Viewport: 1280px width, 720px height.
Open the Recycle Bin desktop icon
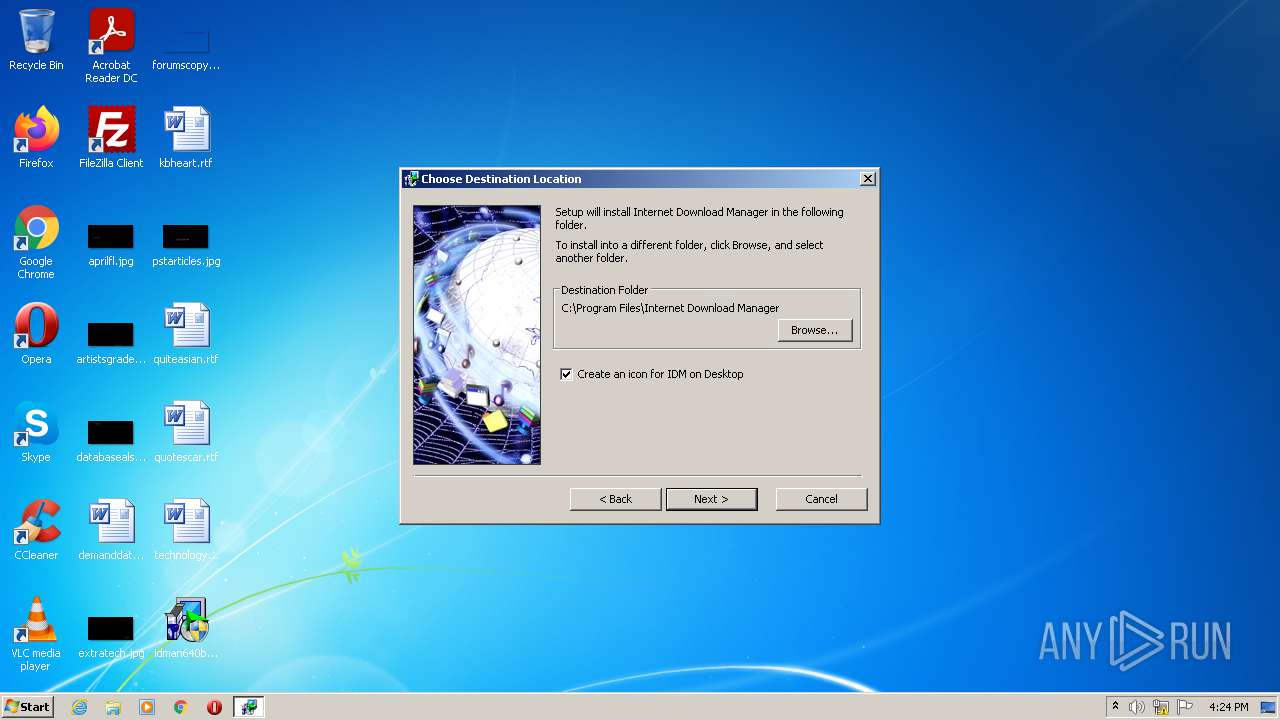(x=36, y=40)
